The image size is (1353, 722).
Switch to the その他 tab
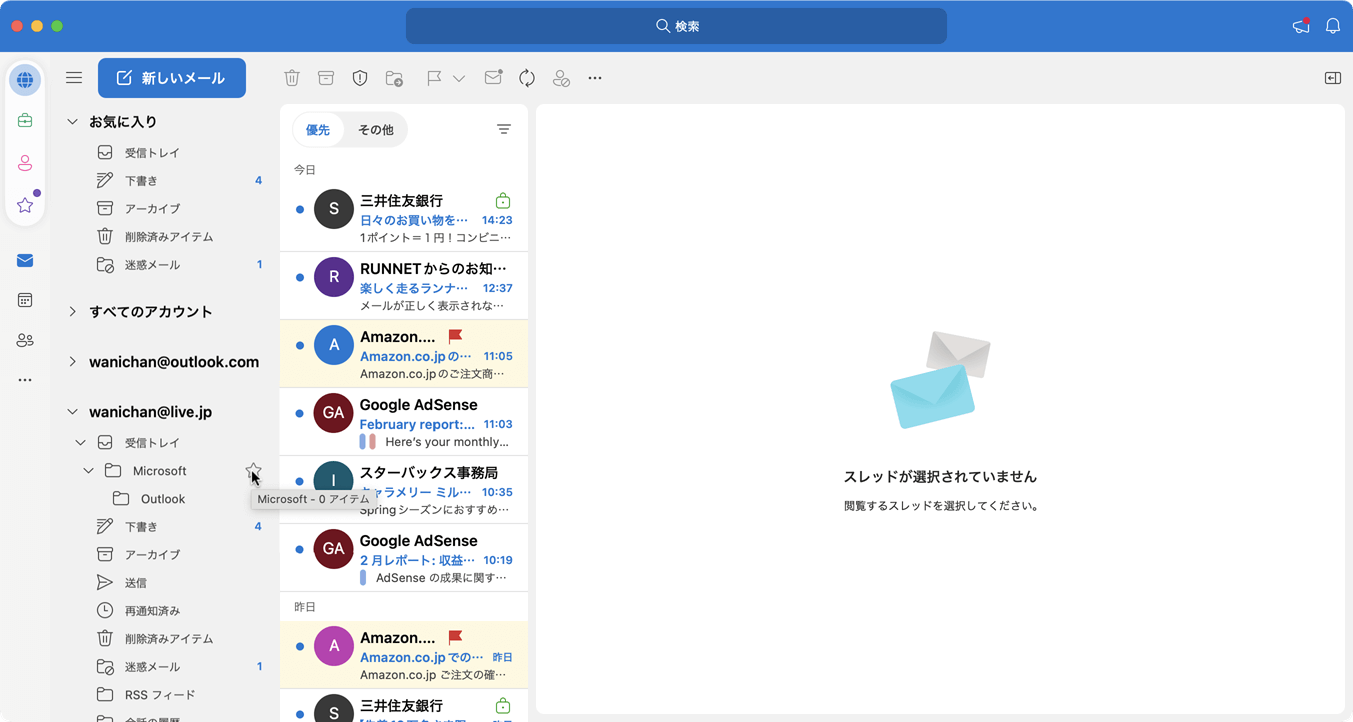click(x=376, y=130)
